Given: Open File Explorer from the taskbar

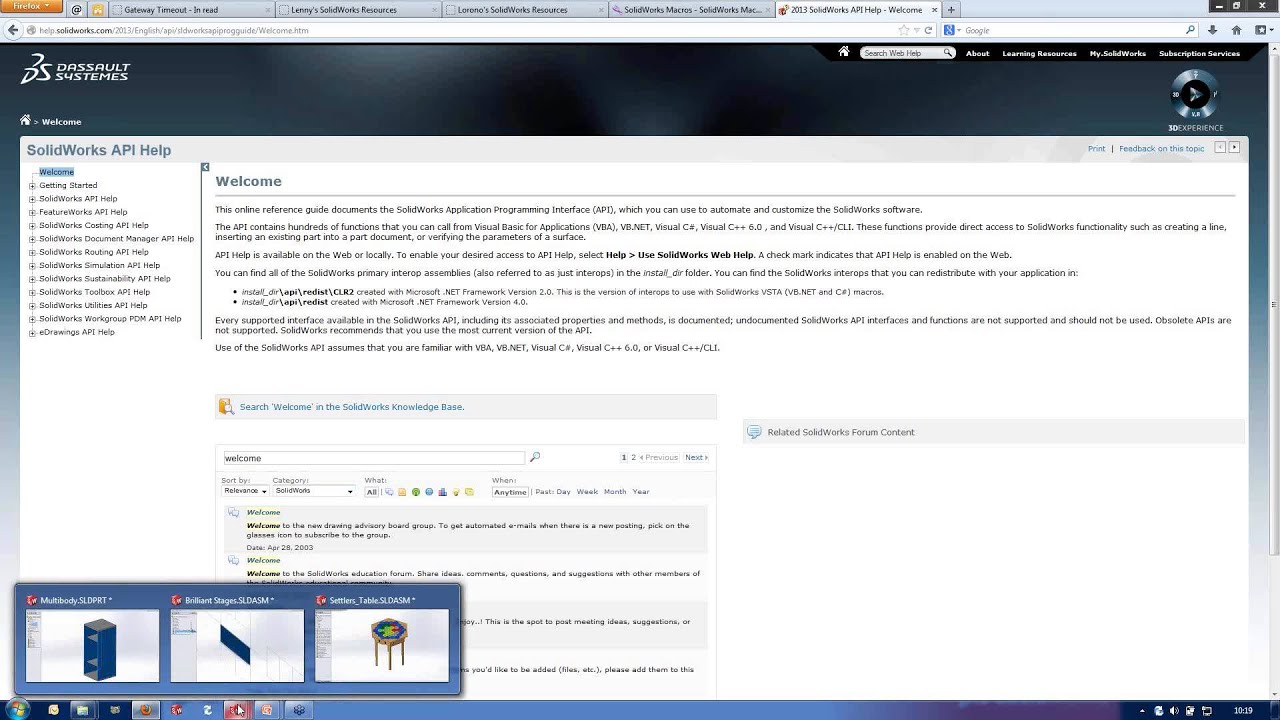Looking at the screenshot, I should [83, 710].
